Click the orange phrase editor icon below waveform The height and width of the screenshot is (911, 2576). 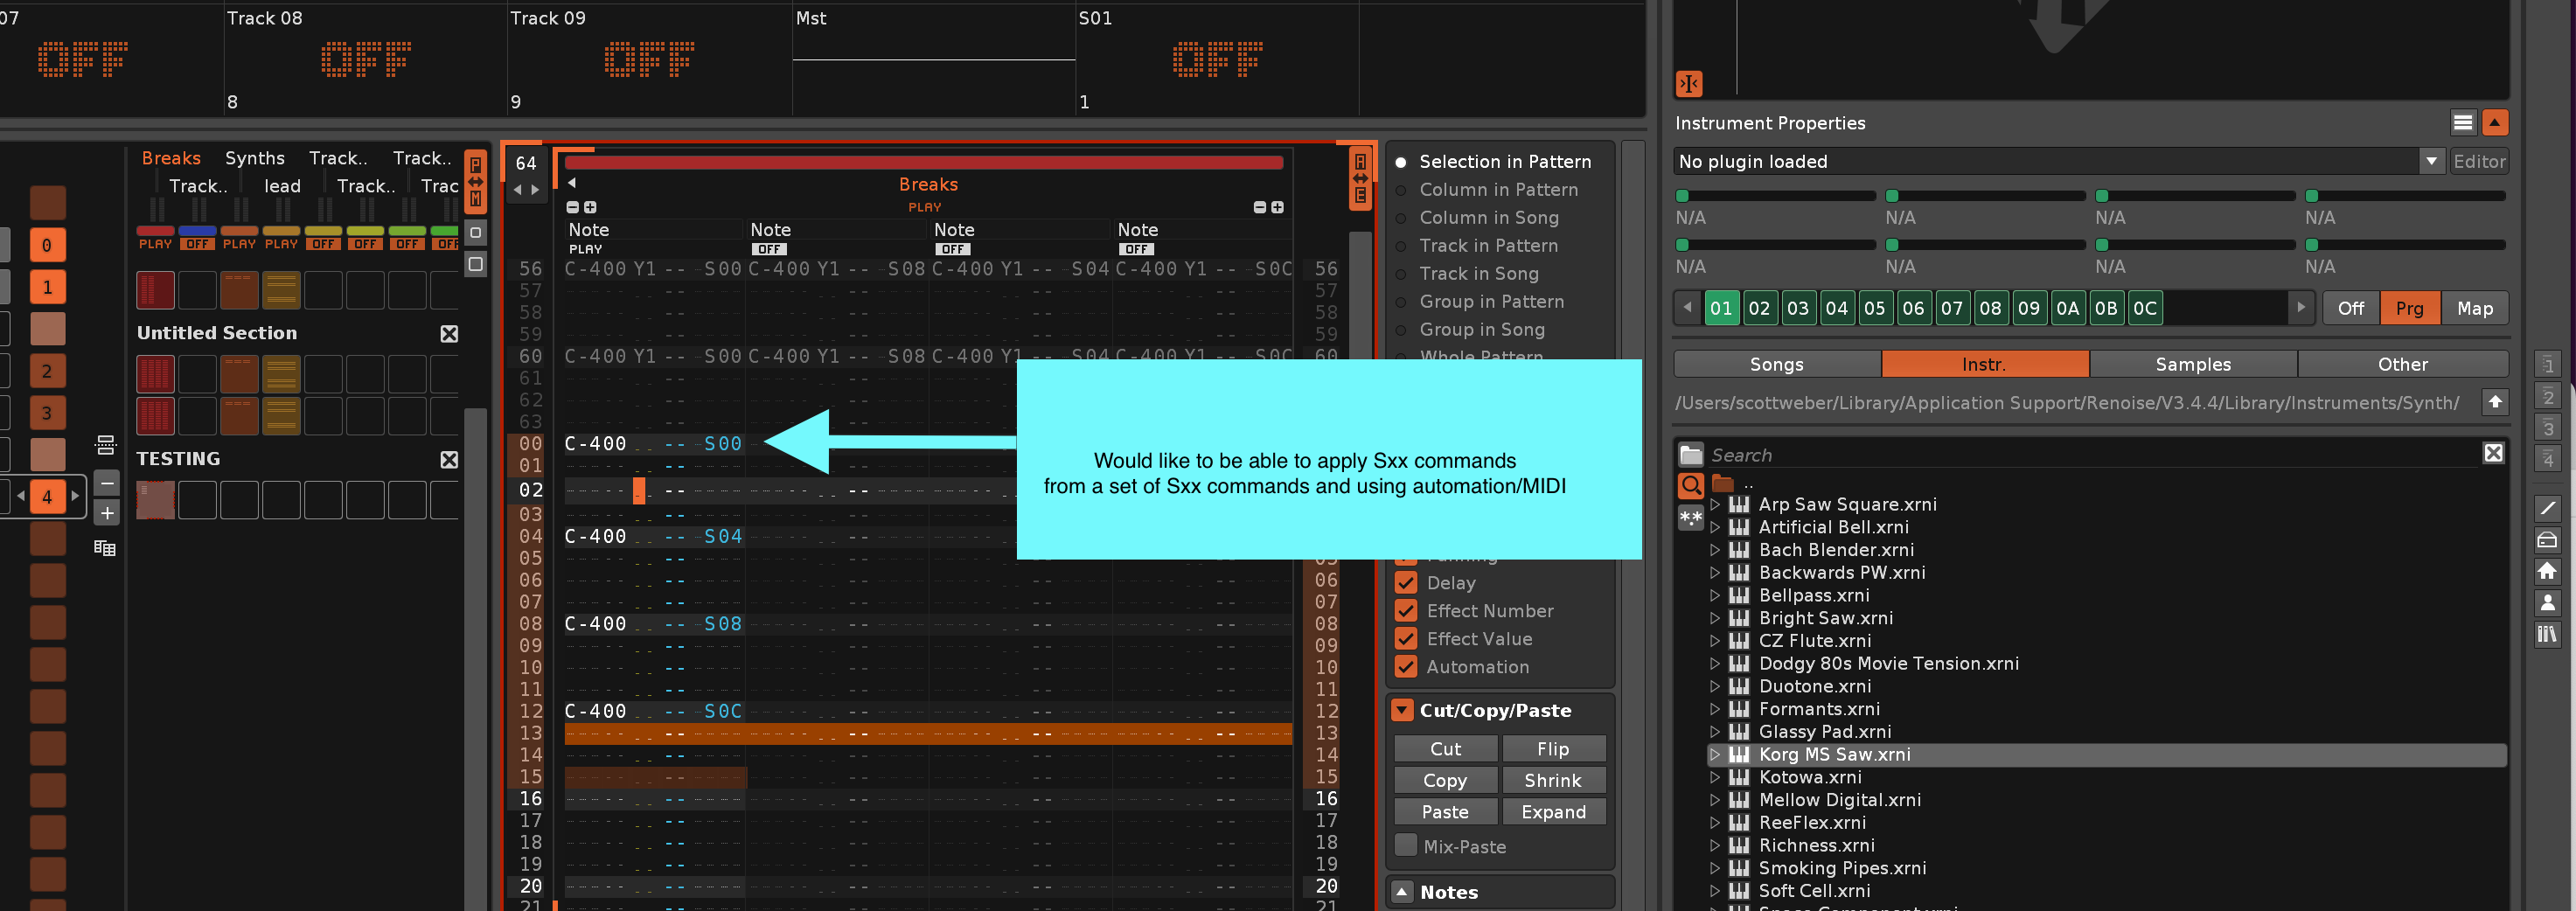(1688, 84)
